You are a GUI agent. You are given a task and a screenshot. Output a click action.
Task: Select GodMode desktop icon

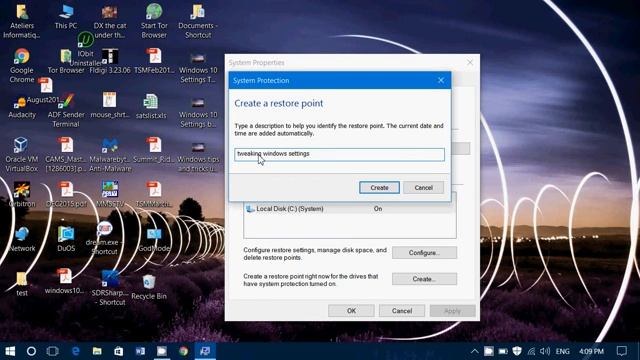(154, 239)
